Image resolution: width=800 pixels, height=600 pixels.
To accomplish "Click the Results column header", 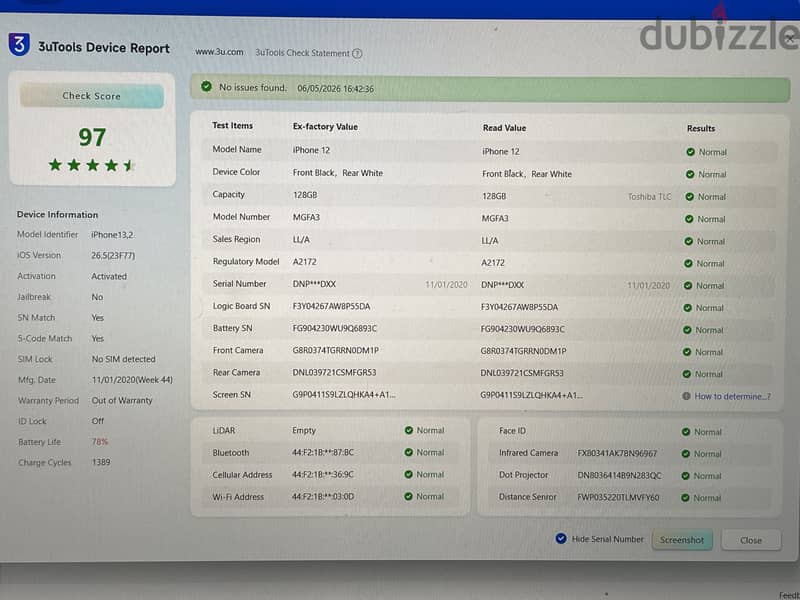I will pos(701,129).
